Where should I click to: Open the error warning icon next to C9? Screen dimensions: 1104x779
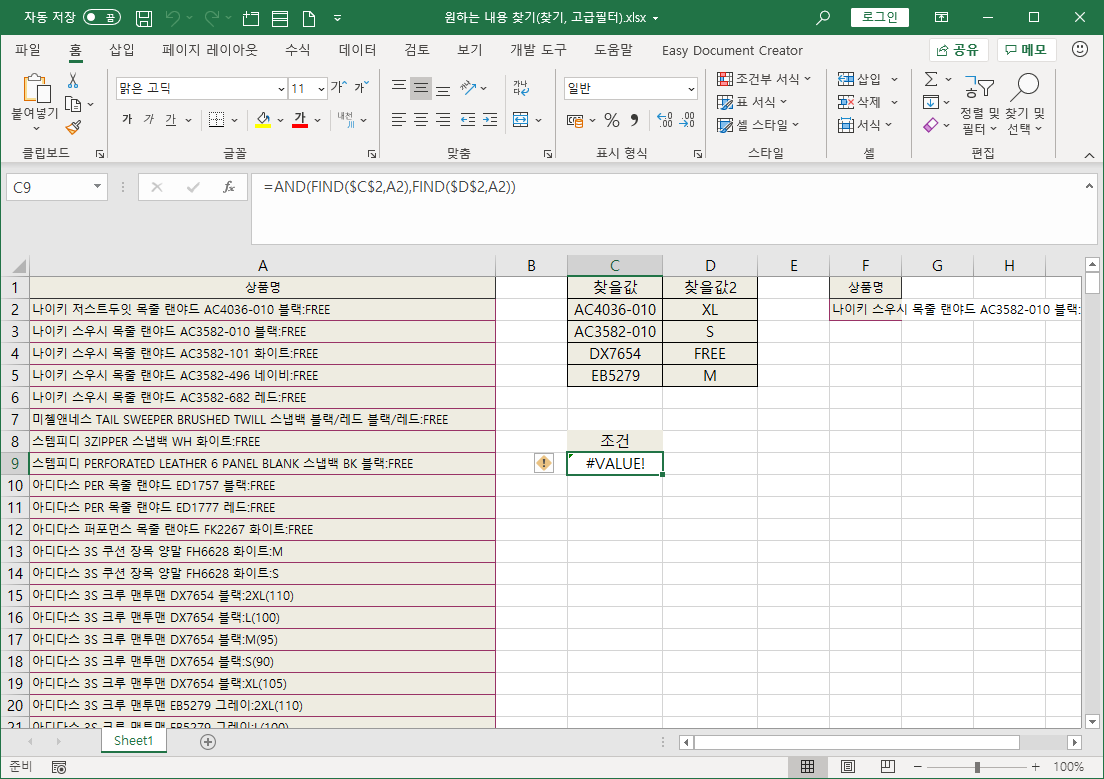(544, 463)
